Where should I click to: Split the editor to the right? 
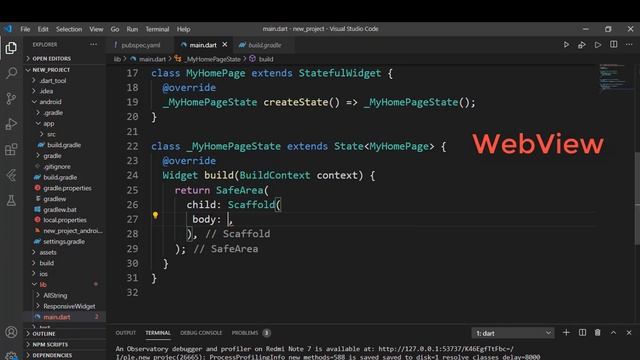pos(613,44)
